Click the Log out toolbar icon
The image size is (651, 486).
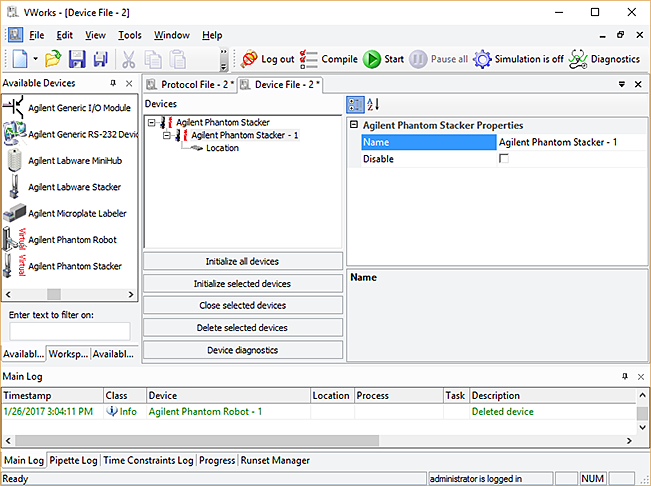pos(249,59)
